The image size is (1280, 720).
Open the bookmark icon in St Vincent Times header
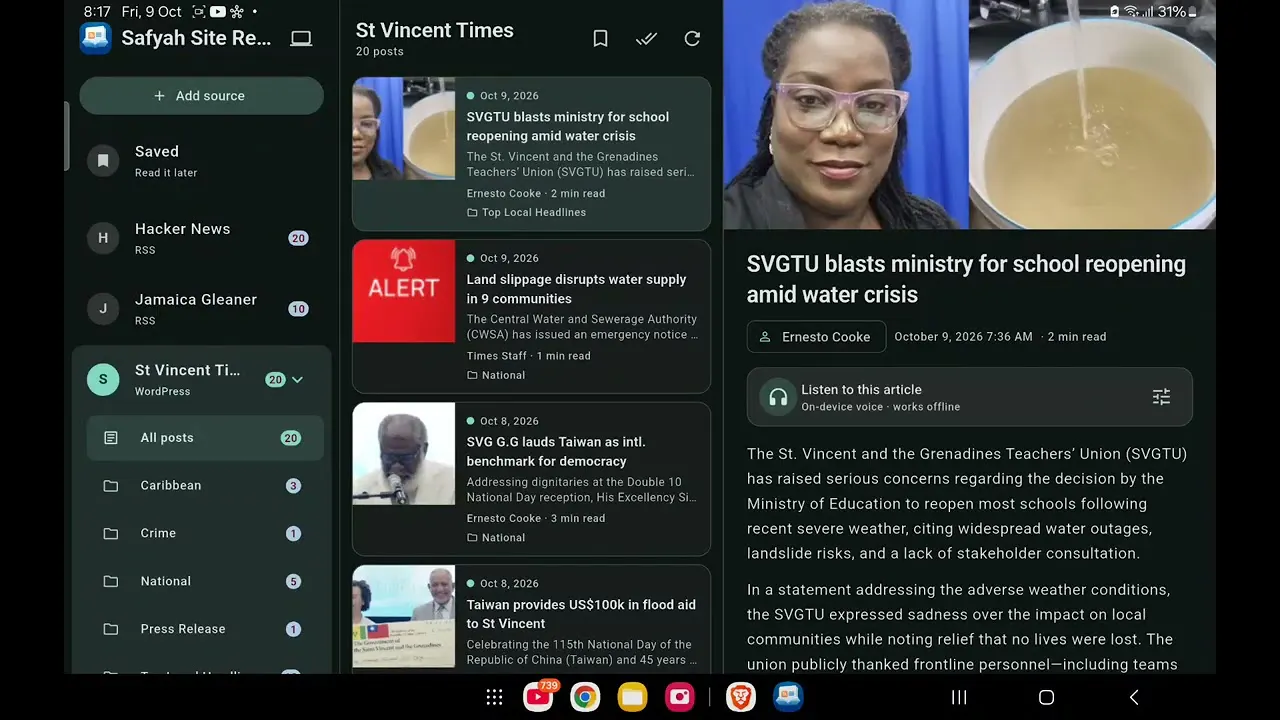[600, 39]
